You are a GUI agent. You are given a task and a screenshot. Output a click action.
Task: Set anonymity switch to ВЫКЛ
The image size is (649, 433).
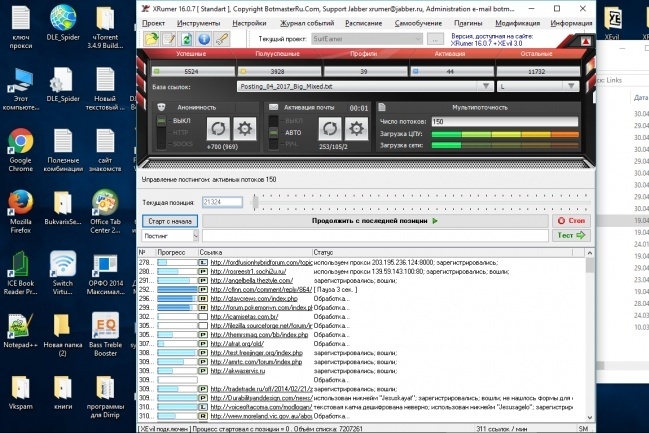pyautogui.click(x=181, y=121)
